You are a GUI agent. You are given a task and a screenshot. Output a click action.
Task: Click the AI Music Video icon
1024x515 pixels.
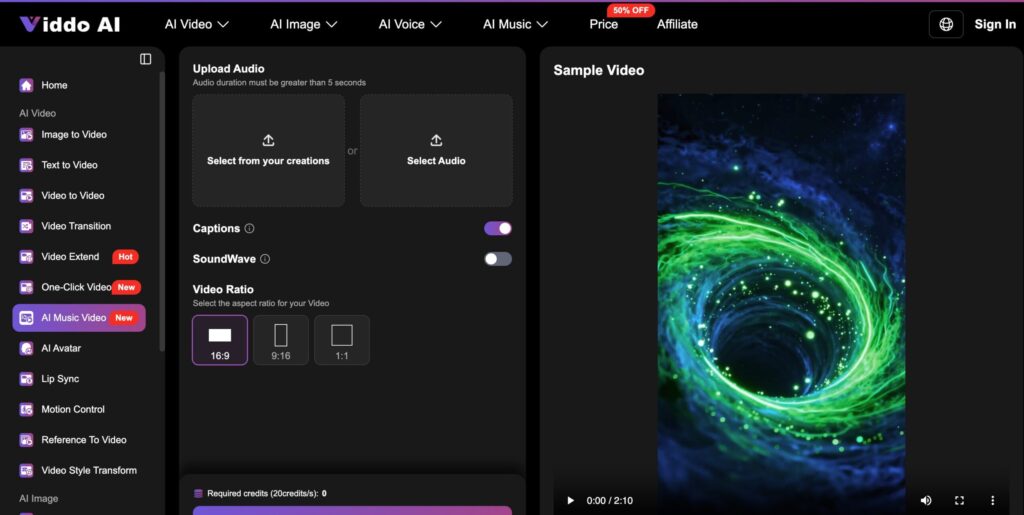click(26, 318)
